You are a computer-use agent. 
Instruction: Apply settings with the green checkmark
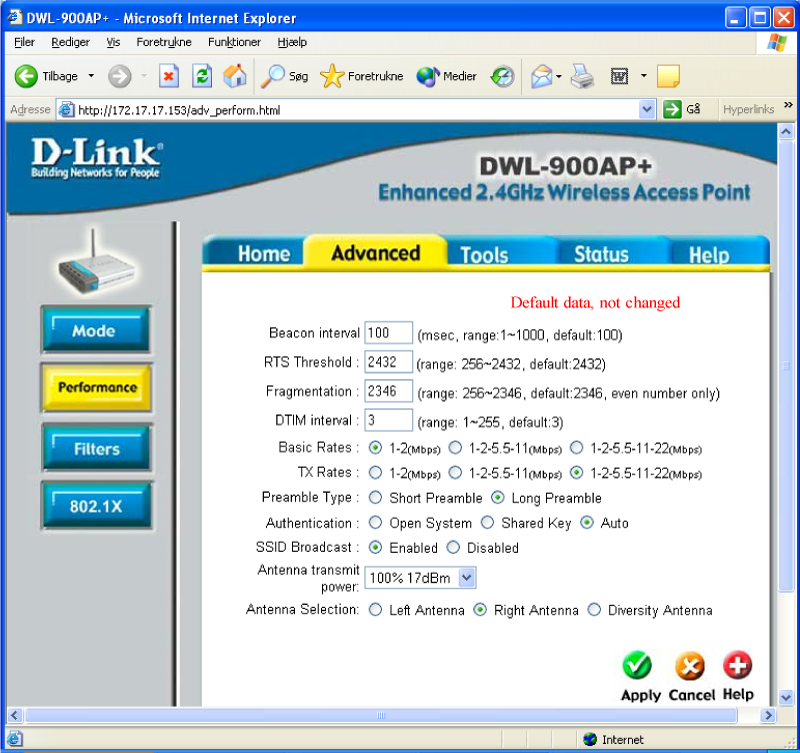click(637, 666)
